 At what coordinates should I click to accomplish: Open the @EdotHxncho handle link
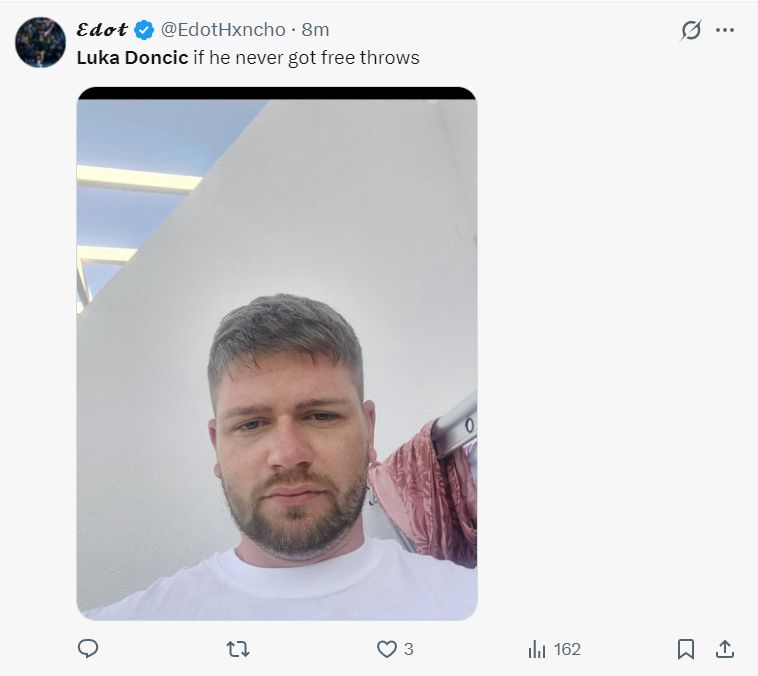point(223,30)
